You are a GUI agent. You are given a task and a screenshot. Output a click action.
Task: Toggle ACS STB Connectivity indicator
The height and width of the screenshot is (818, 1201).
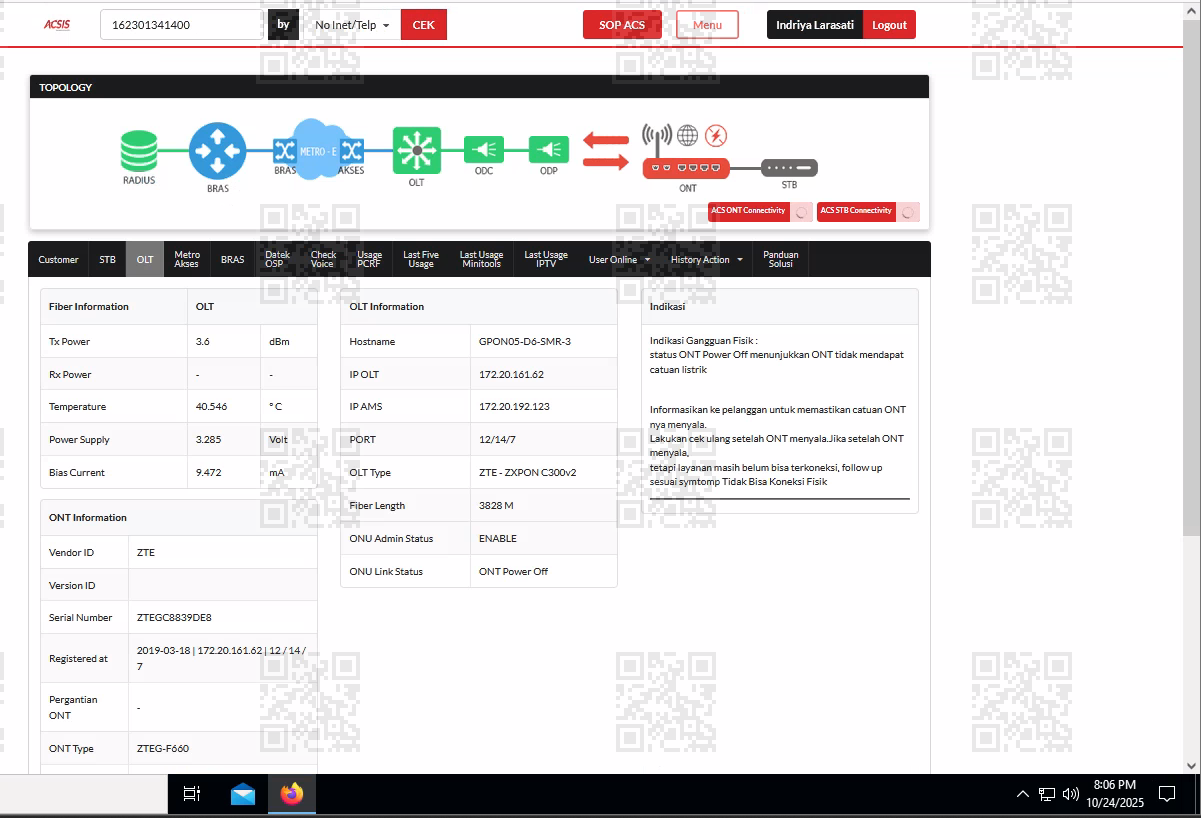(x=868, y=211)
